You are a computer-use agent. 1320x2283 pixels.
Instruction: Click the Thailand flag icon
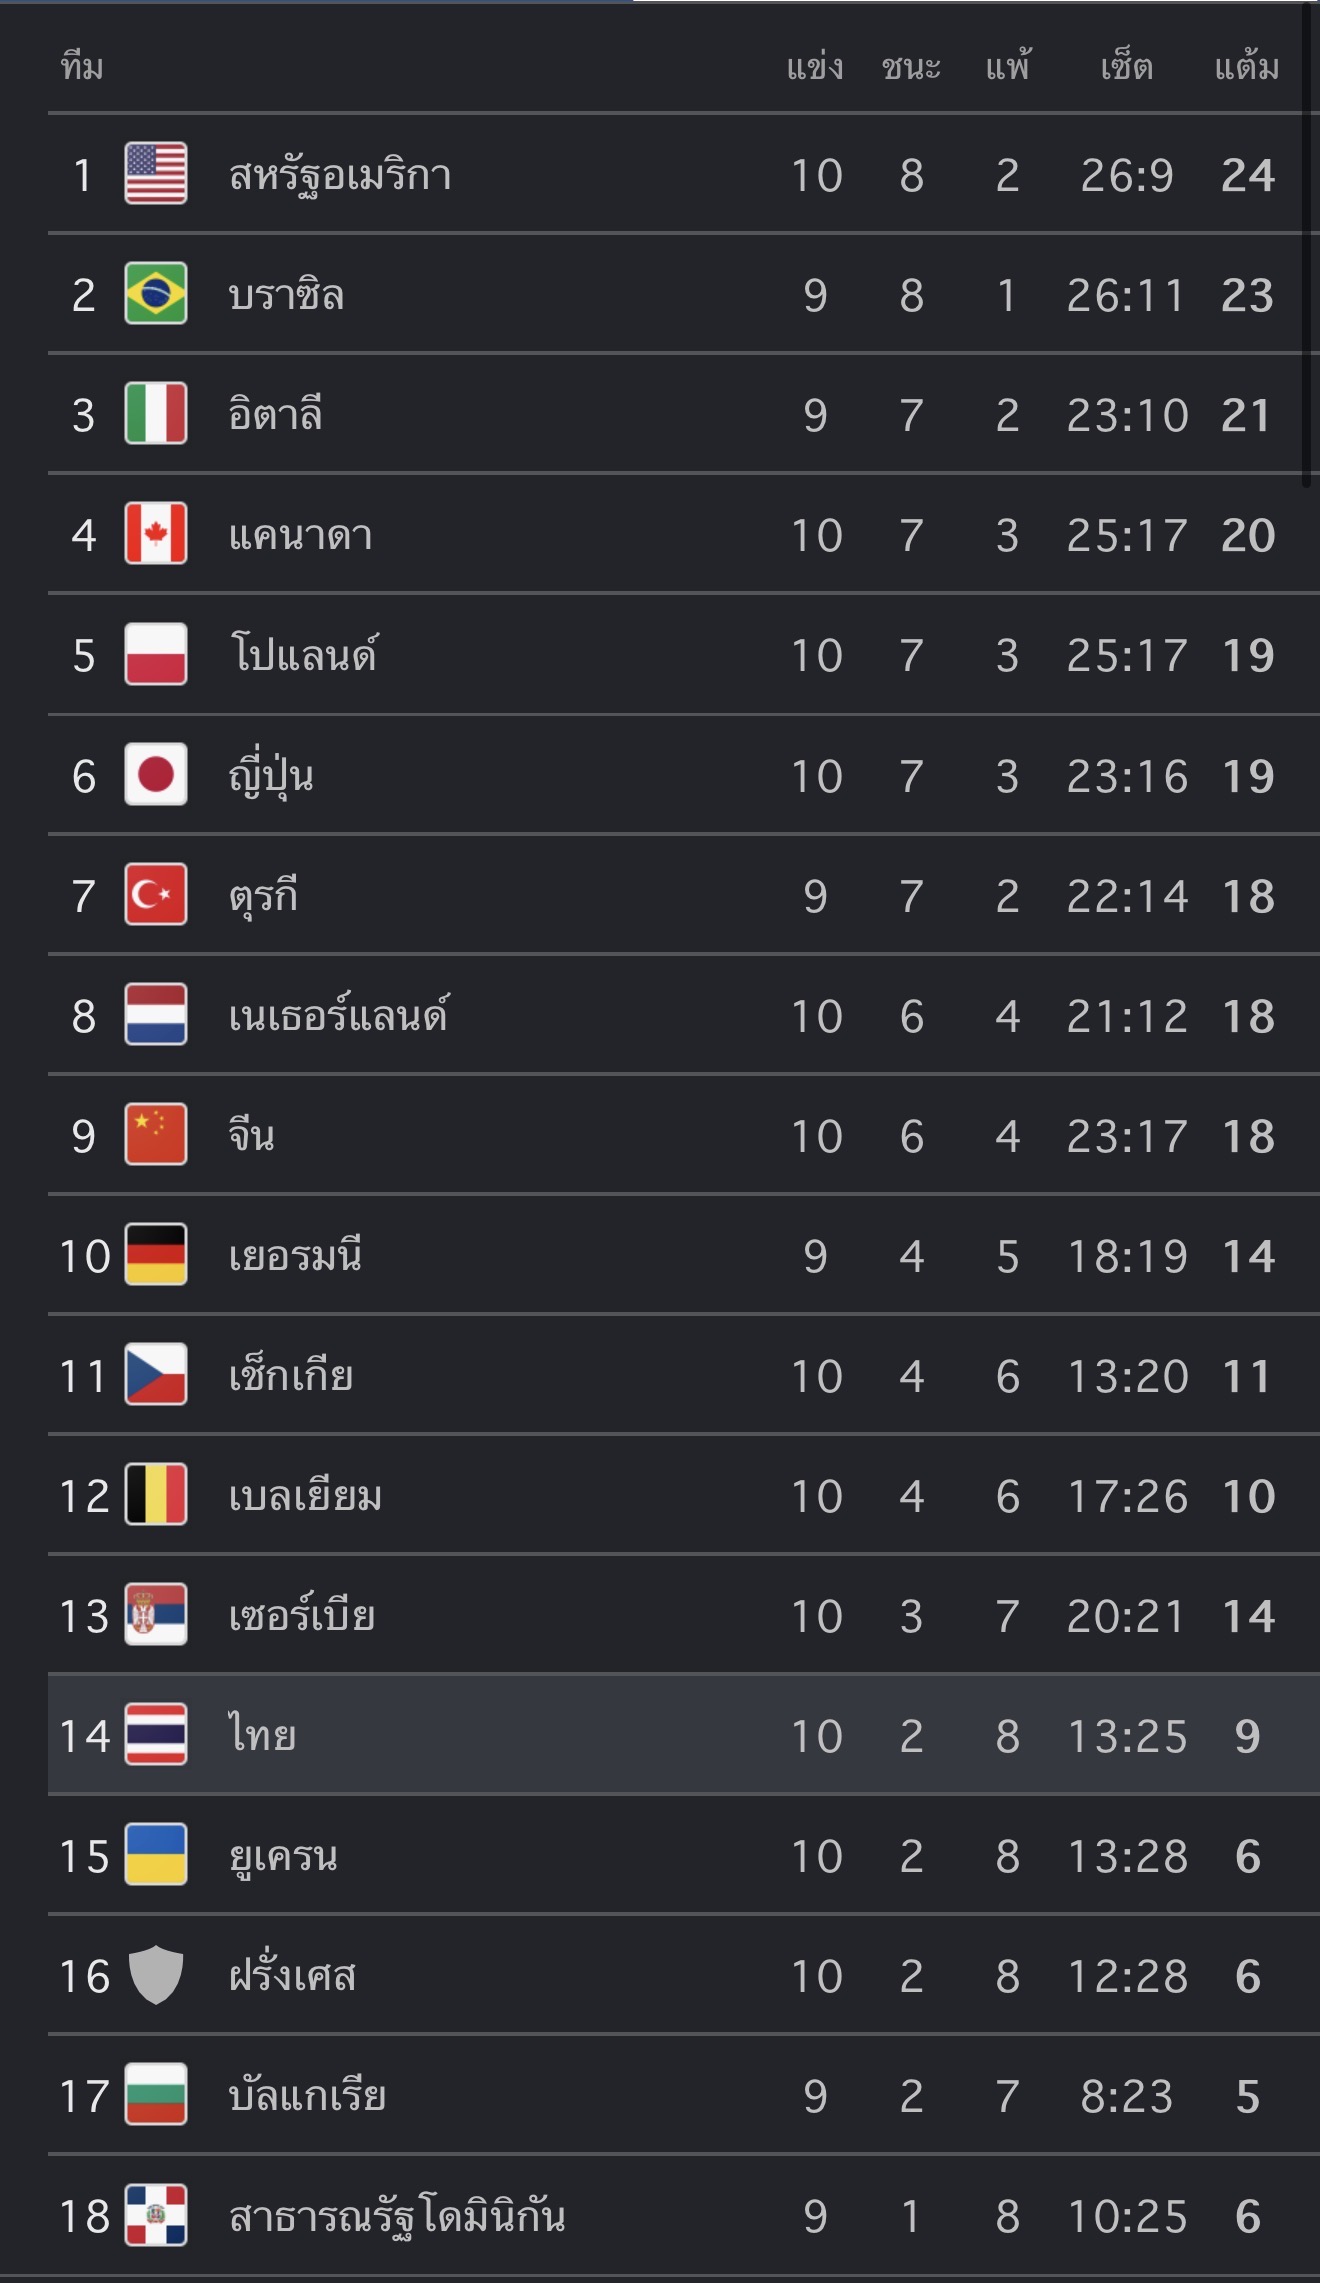point(156,1735)
